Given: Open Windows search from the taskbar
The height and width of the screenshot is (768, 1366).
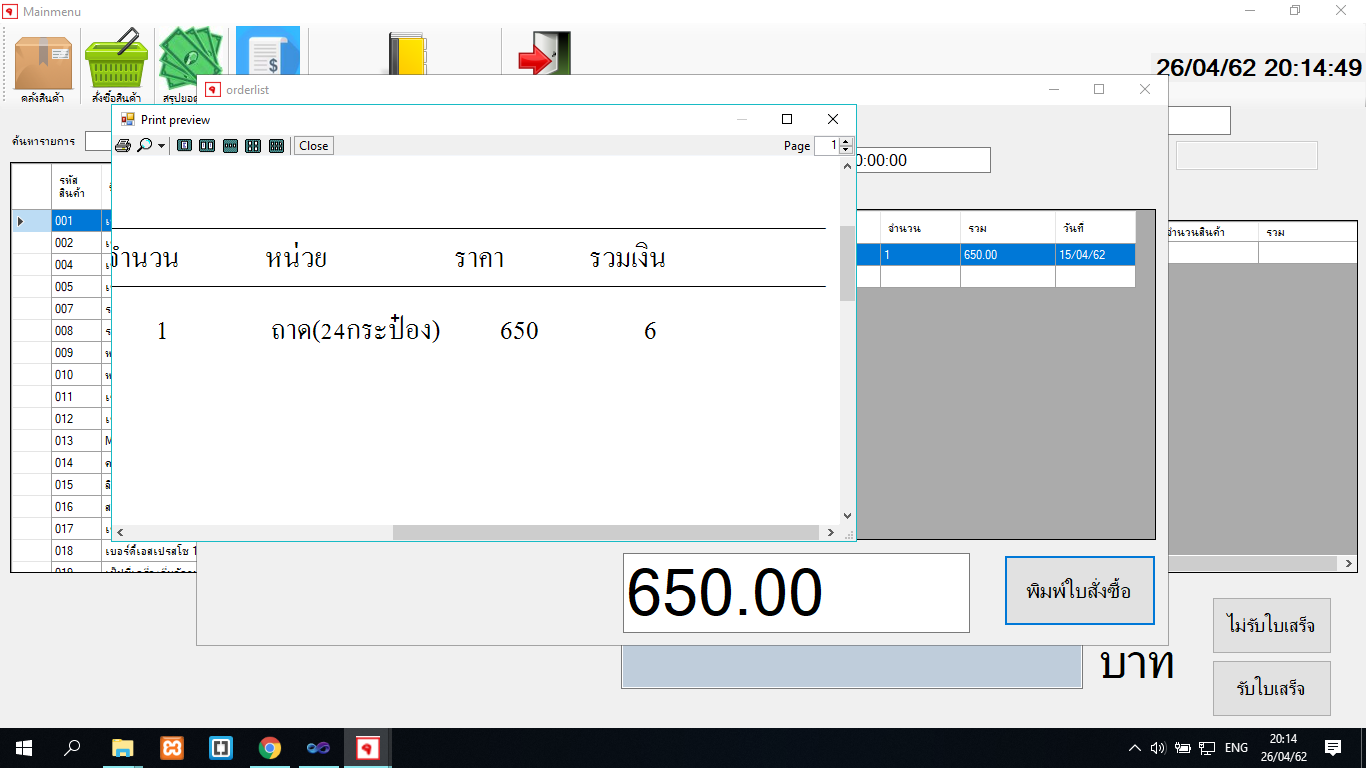Looking at the screenshot, I should pyautogui.click(x=72, y=748).
